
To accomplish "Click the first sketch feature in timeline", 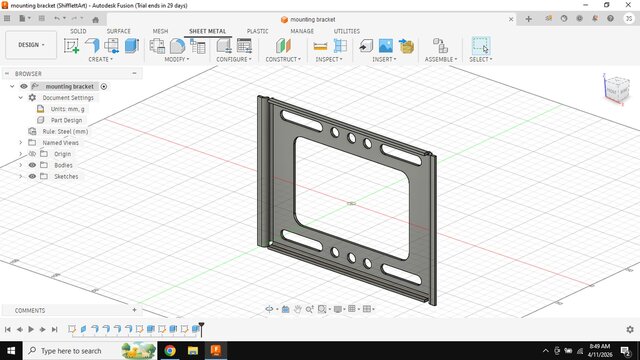I will click(72, 329).
